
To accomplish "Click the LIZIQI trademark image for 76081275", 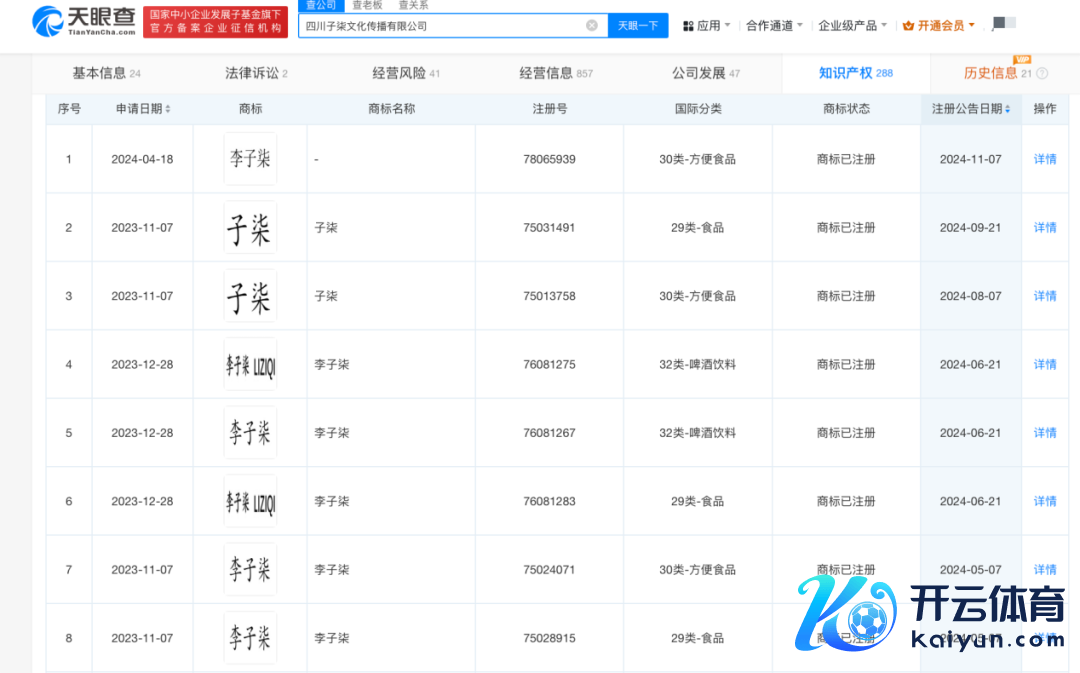I will (x=250, y=364).
